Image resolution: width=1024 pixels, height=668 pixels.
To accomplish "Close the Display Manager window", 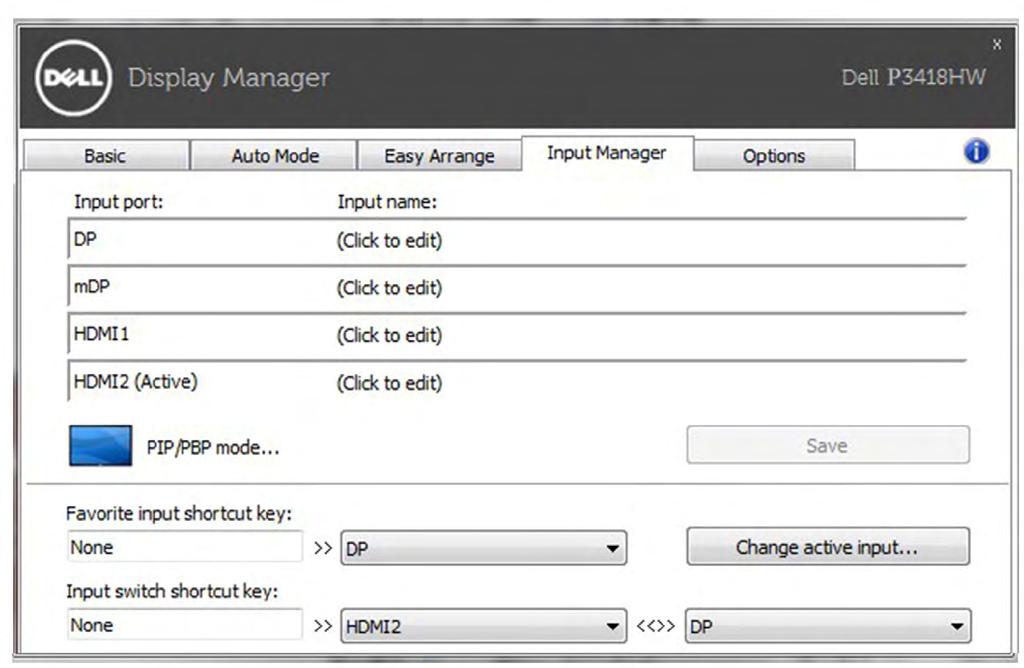I will [x=997, y=44].
